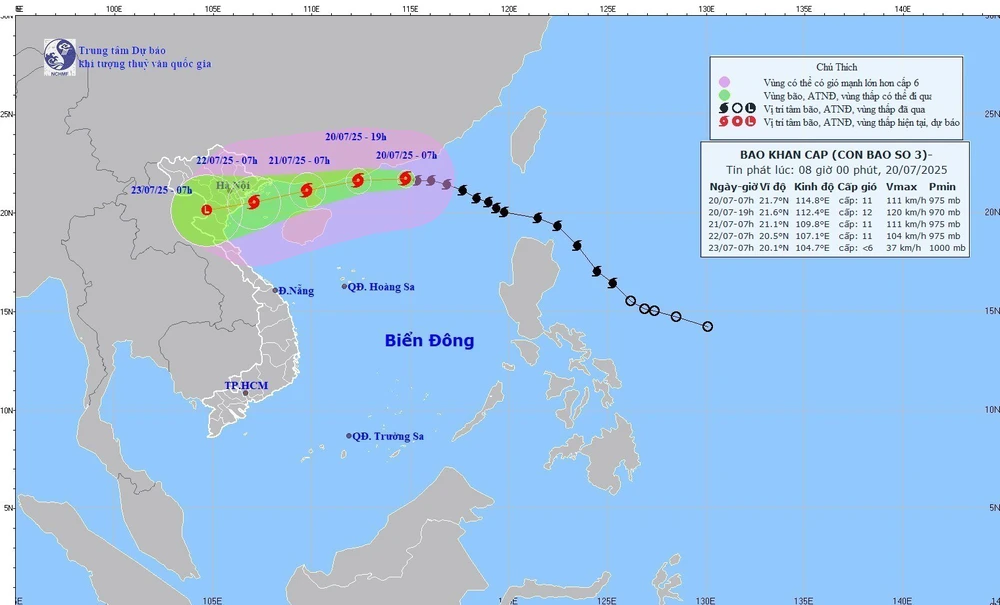
Task: Click the '115E' longitude axis label
Action: coord(410,9)
